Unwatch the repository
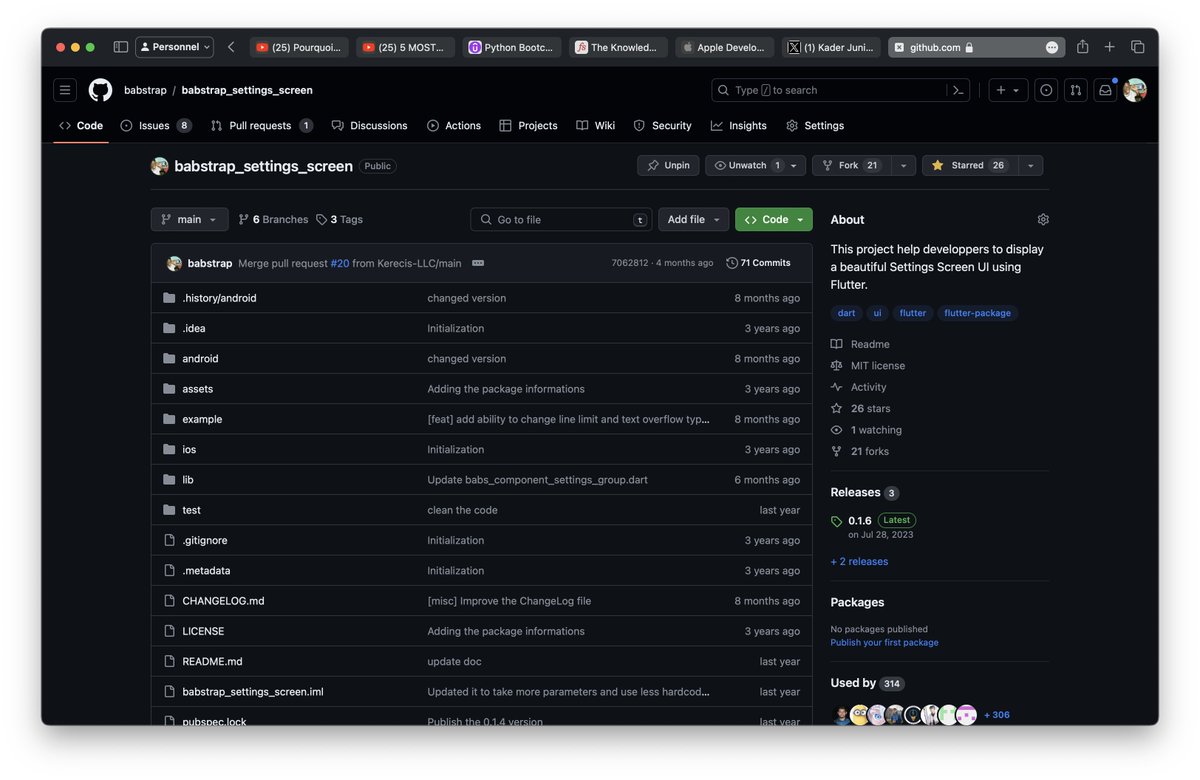The image size is (1200, 780). coord(747,165)
